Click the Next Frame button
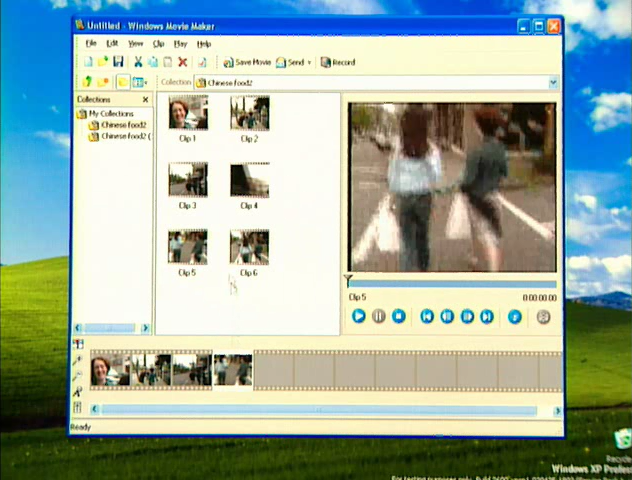Image resolution: width=632 pixels, height=480 pixels. pyautogui.click(x=467, y=316)
